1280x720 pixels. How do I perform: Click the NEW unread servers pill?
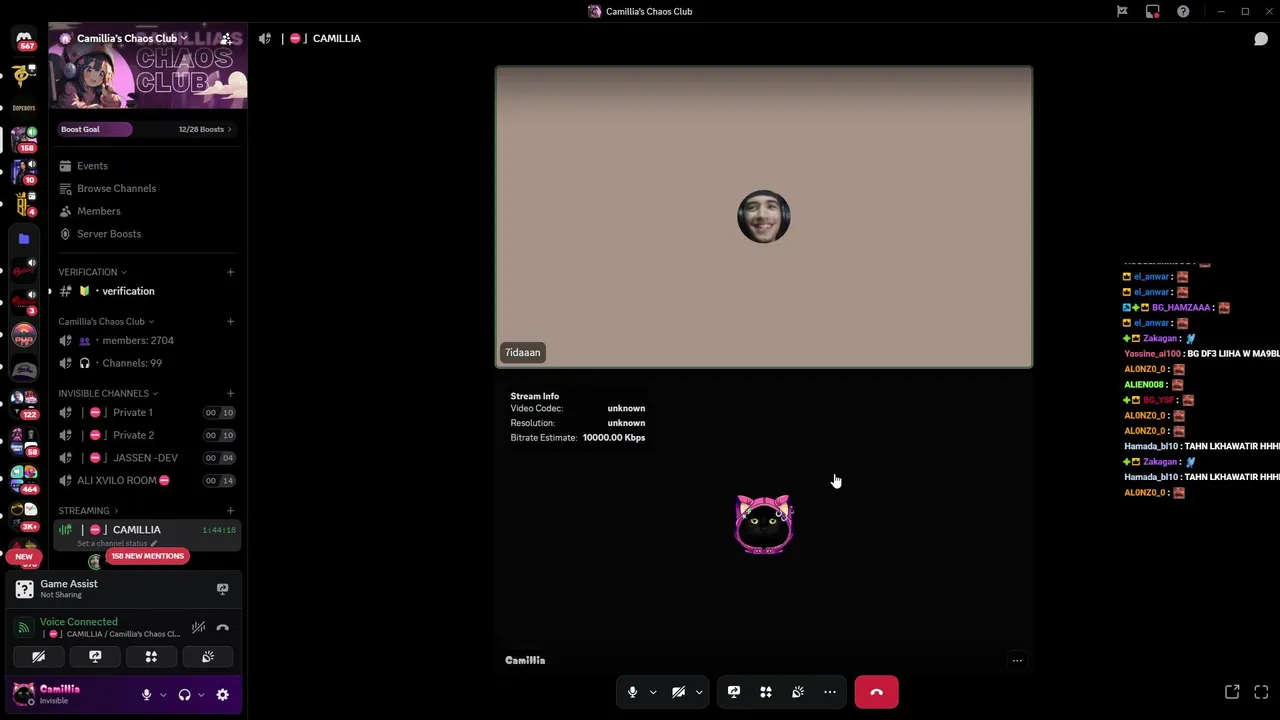point(24,557)
